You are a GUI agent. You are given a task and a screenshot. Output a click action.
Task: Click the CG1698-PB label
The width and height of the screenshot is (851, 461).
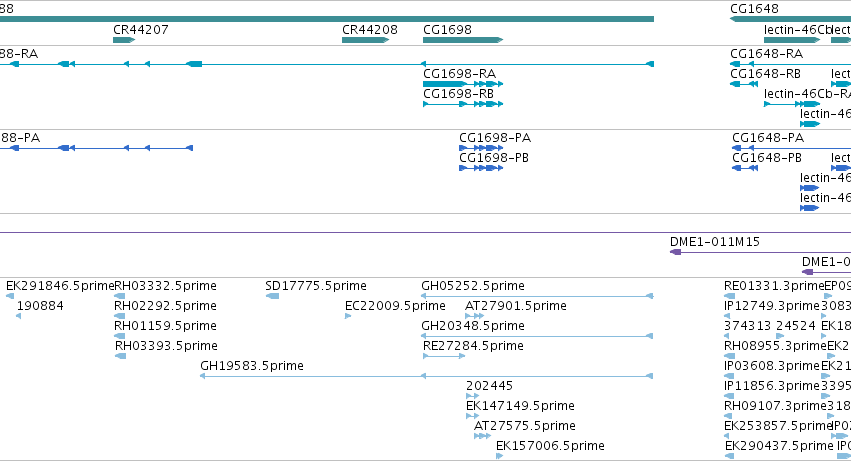(494, 157)
